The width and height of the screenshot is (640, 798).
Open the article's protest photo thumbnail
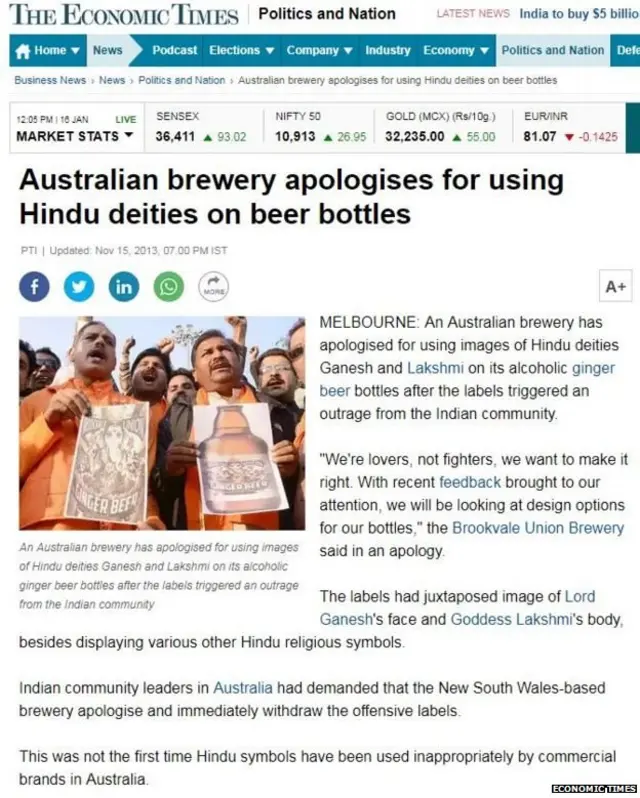click(162, 423)
